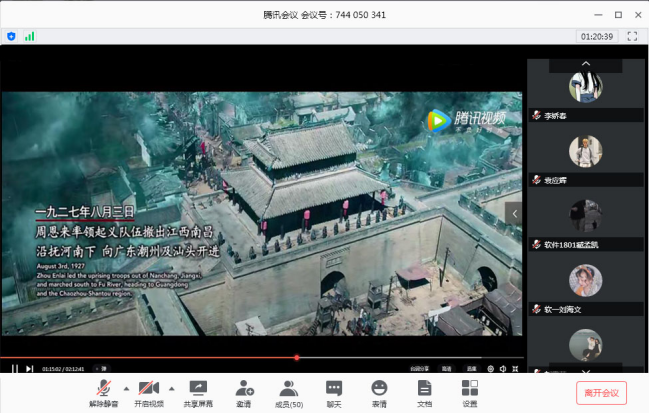Turn on the camera (开启视频)
Image resolution: width=649 pixels, height=414 pixels.
[150, 391]
